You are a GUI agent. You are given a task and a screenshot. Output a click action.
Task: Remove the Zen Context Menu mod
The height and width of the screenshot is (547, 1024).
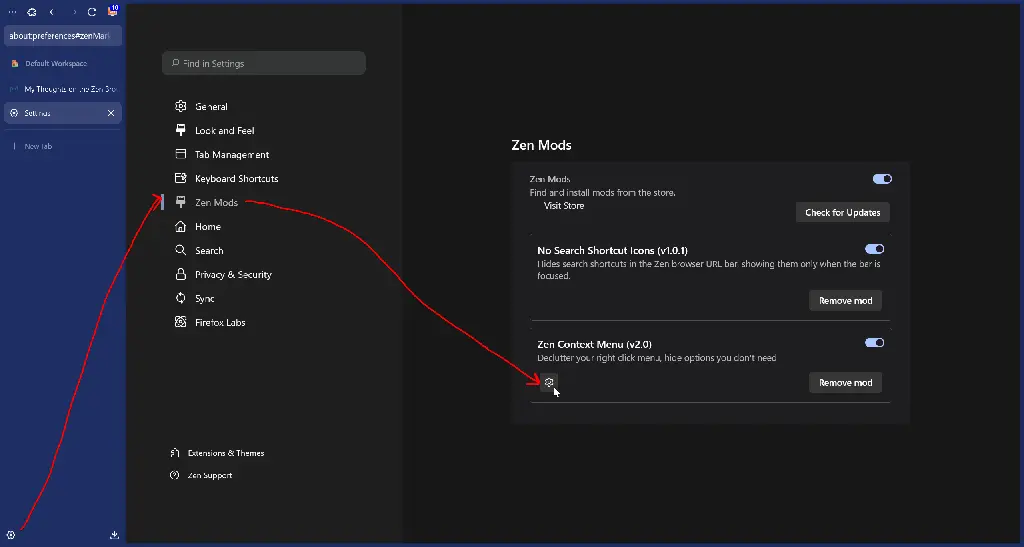(846, 383)
